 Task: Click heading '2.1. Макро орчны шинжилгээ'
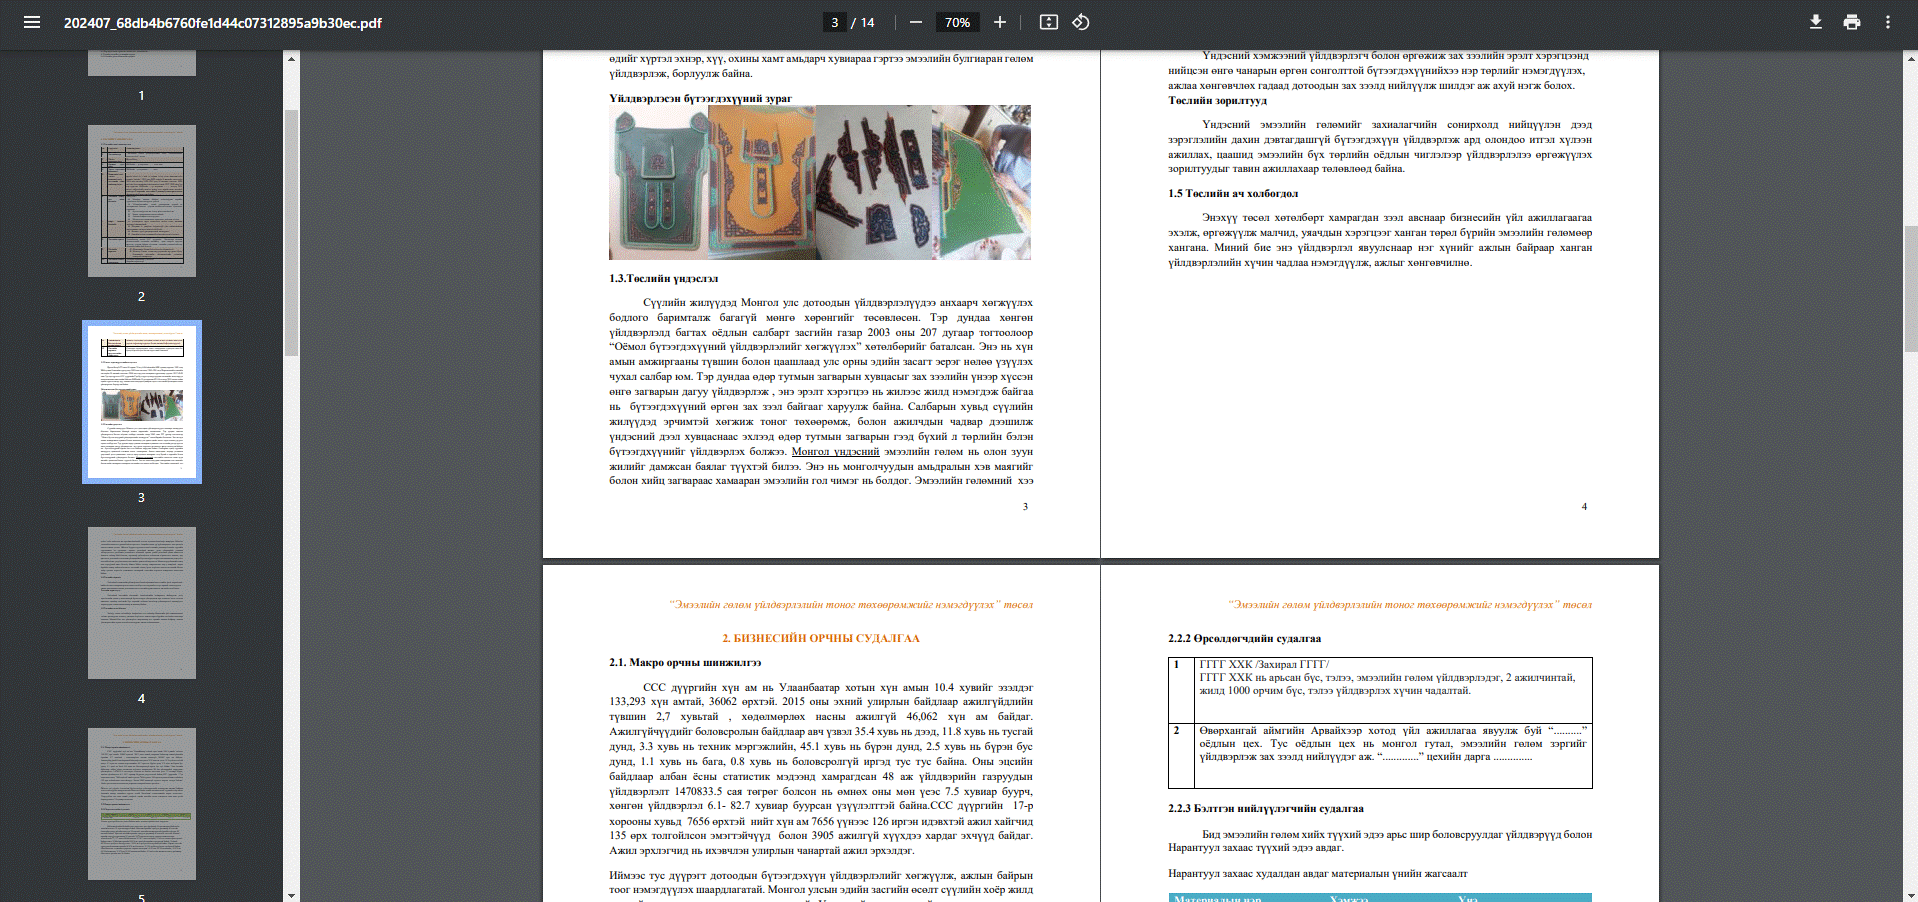pyautogui.click(x=685, y=662)
